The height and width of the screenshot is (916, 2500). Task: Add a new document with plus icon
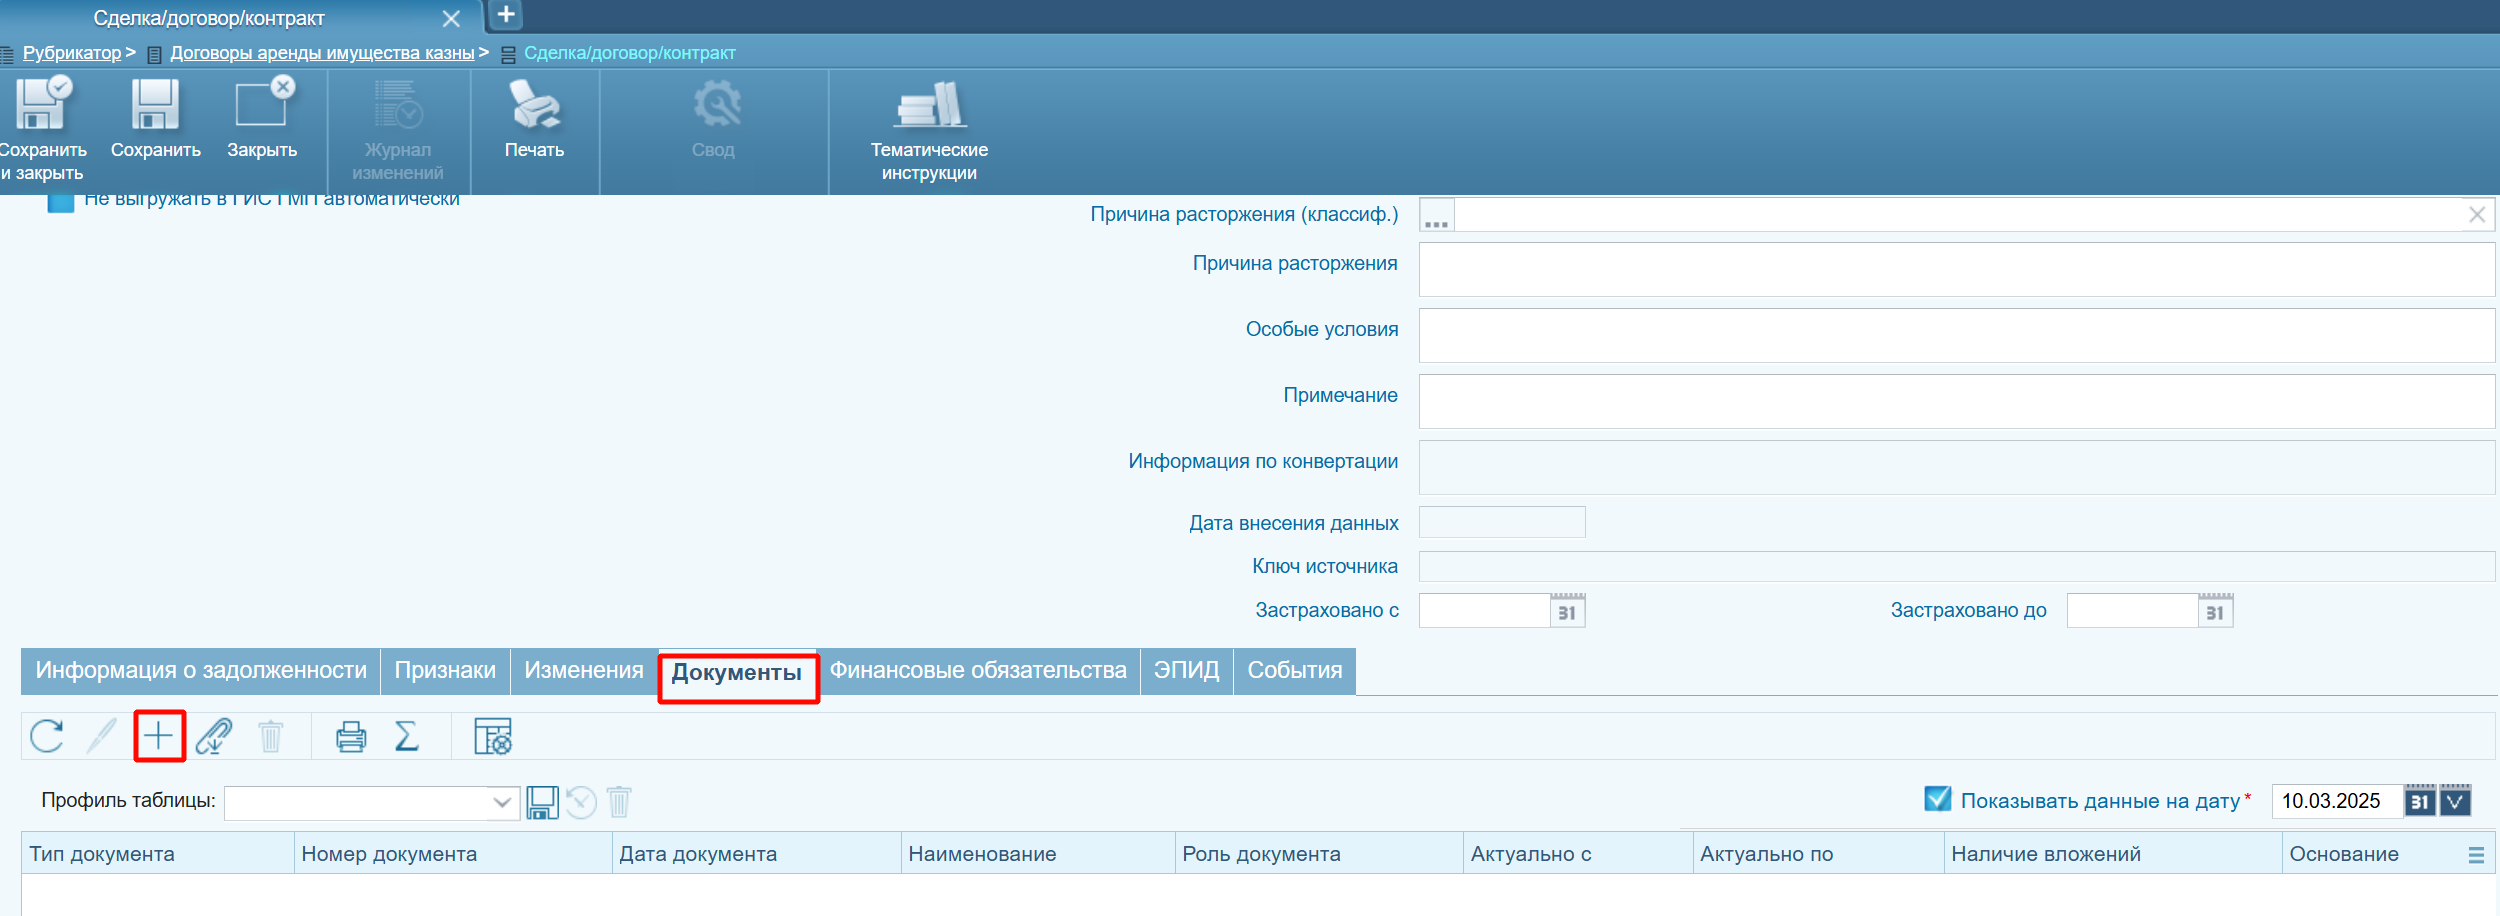tap(159, 736)
